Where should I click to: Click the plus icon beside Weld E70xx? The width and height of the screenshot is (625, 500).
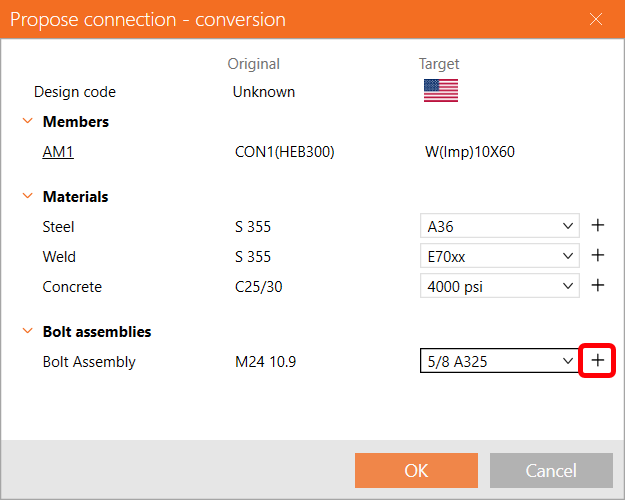tap(598, 256)
